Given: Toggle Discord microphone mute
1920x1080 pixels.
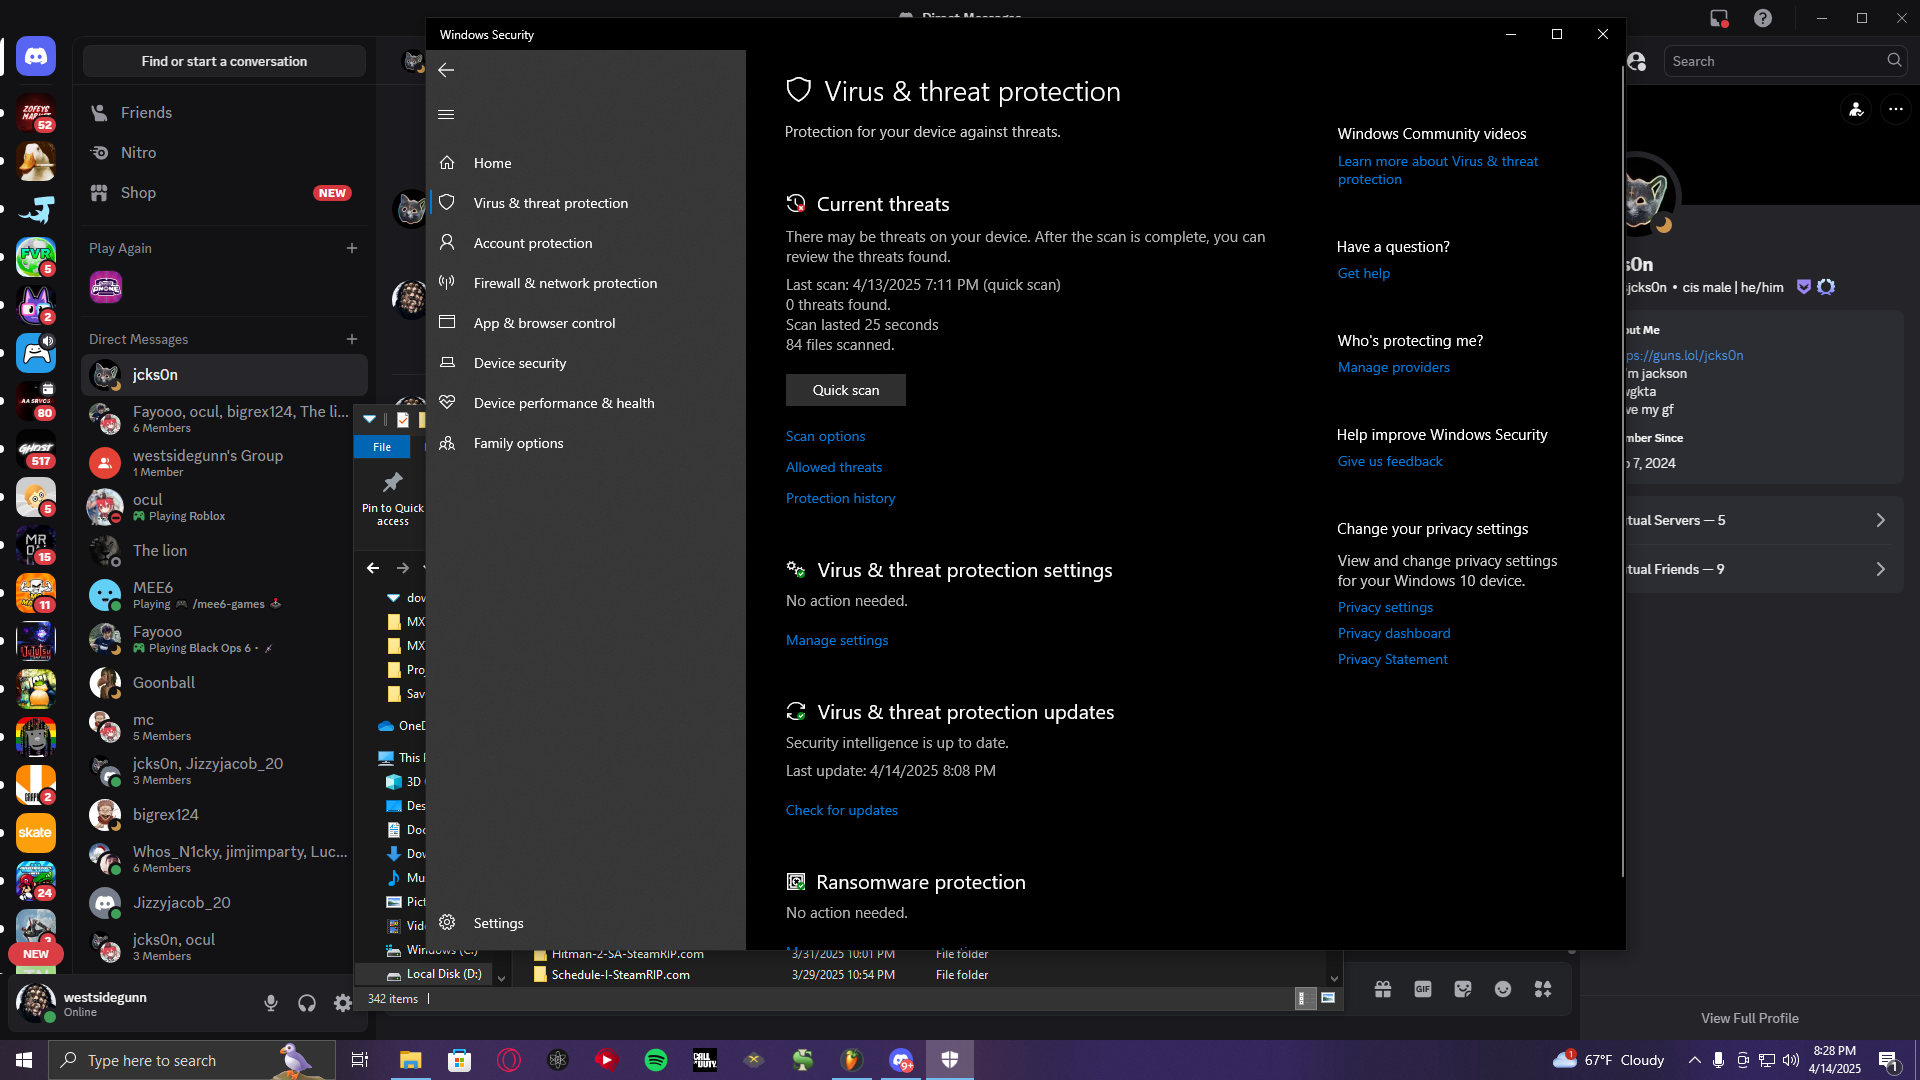Looking at the screenshot, I should pos(271,1003).
